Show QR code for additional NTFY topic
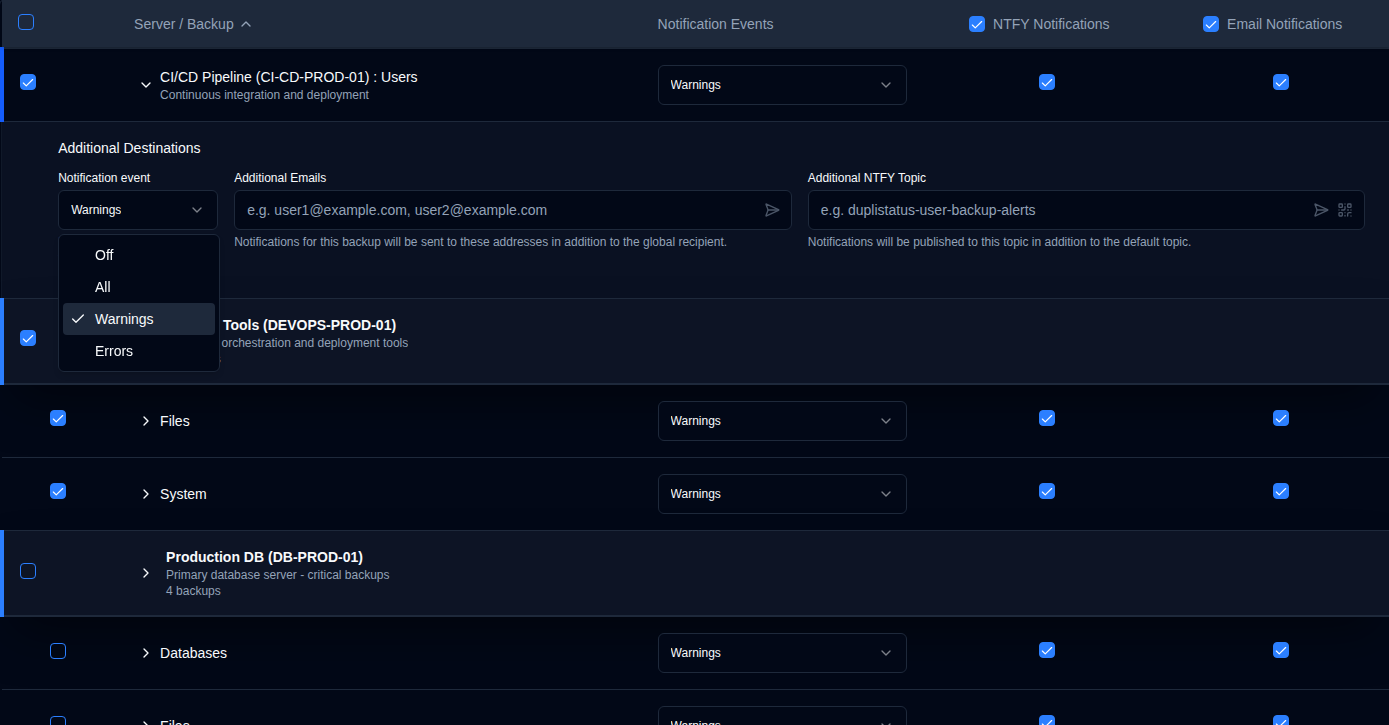The height and width of the screenshot is (725, 1389). coord(1345,210)
